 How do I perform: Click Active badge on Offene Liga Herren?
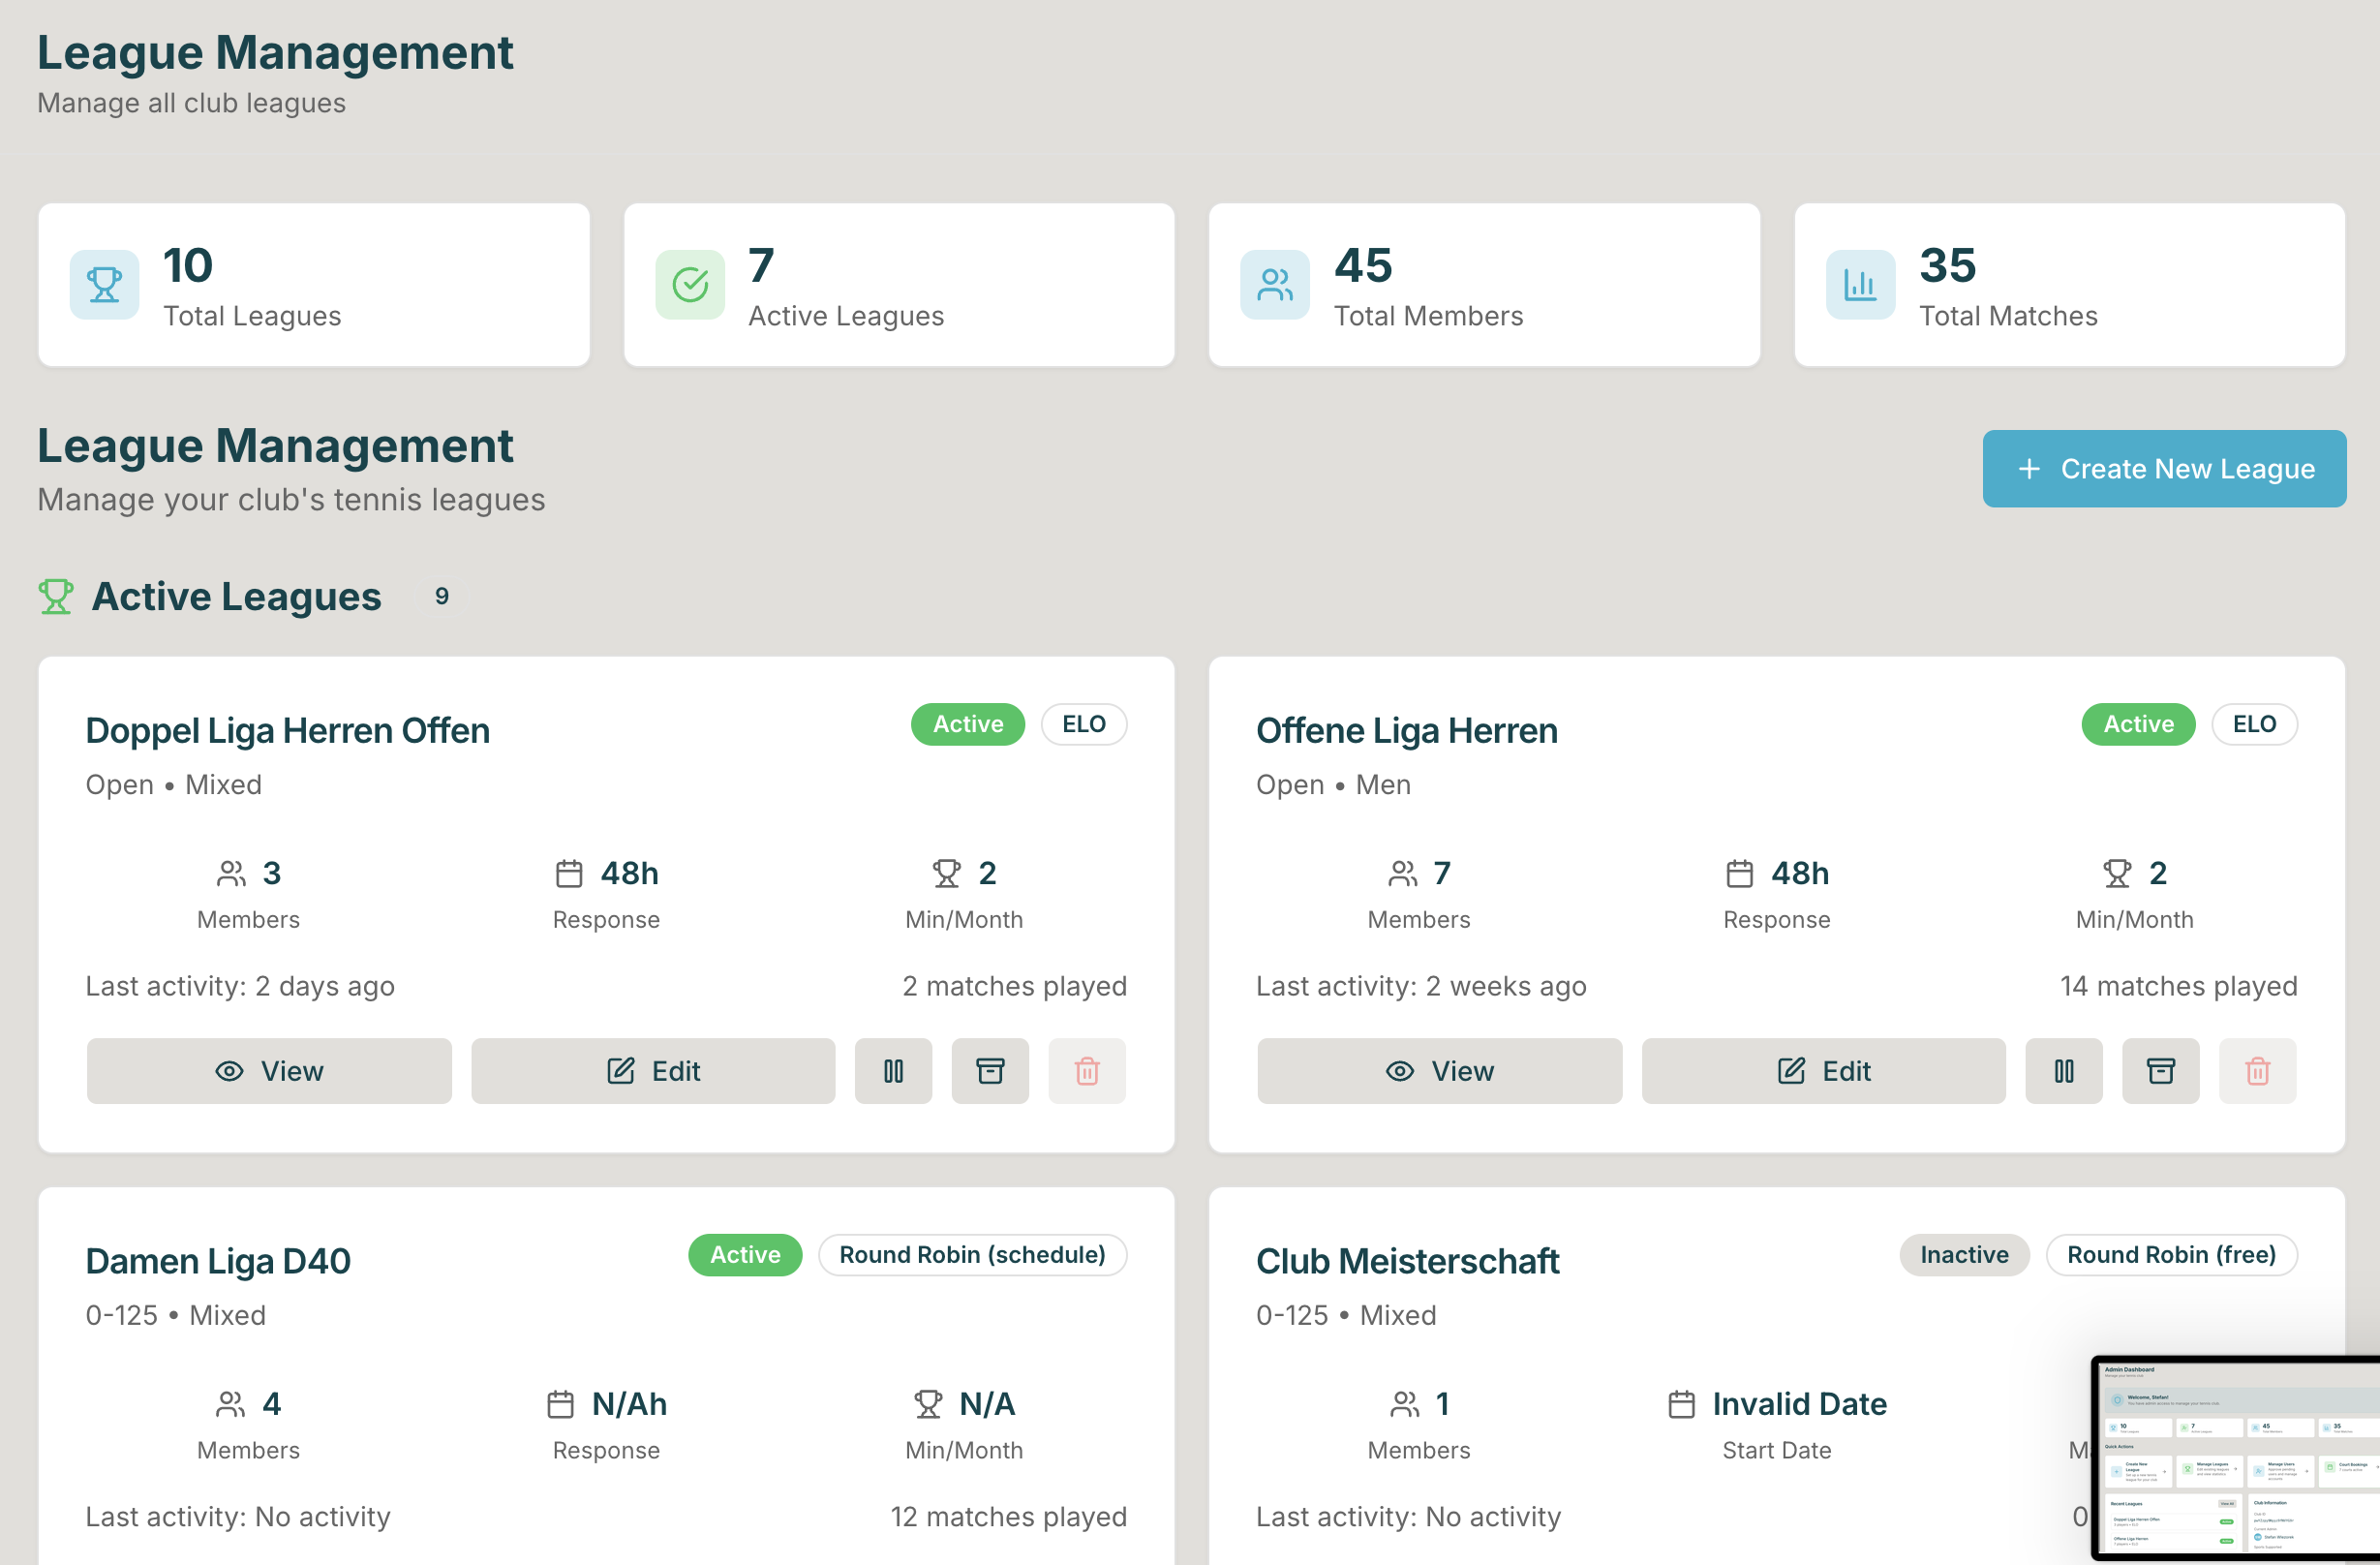[2138, 724]
